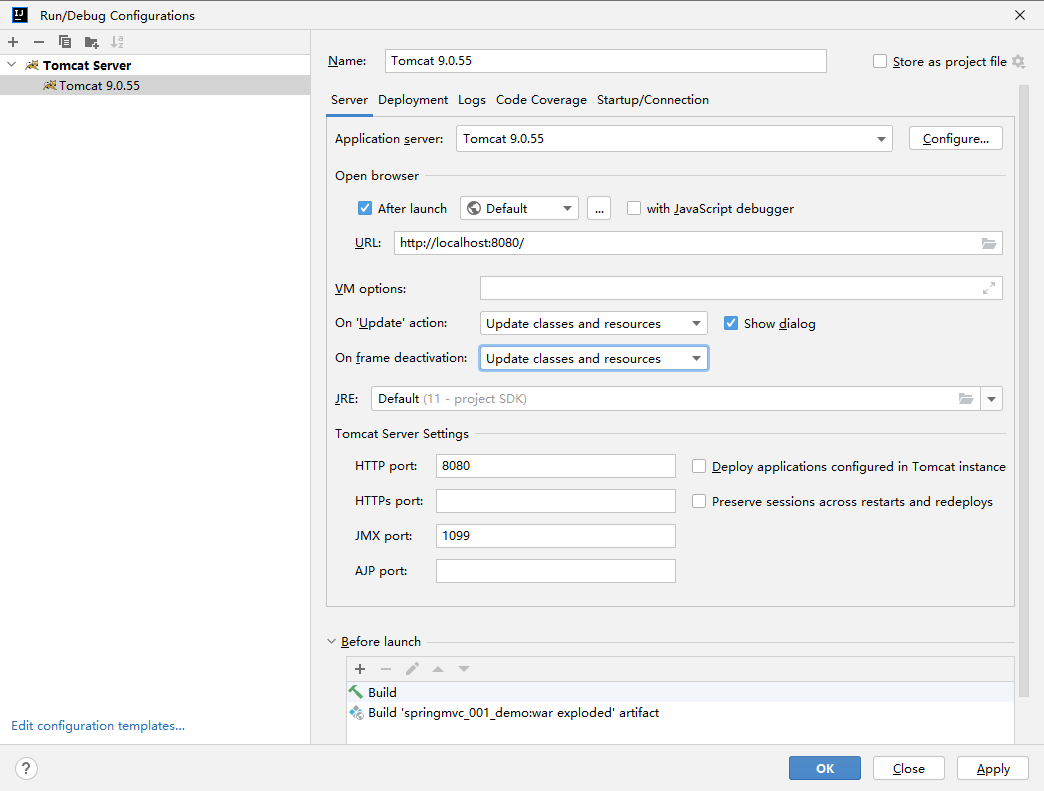Click the Configure... button
The width and height of the screenshot is (1044, 791).
click(x=955, y=138)
